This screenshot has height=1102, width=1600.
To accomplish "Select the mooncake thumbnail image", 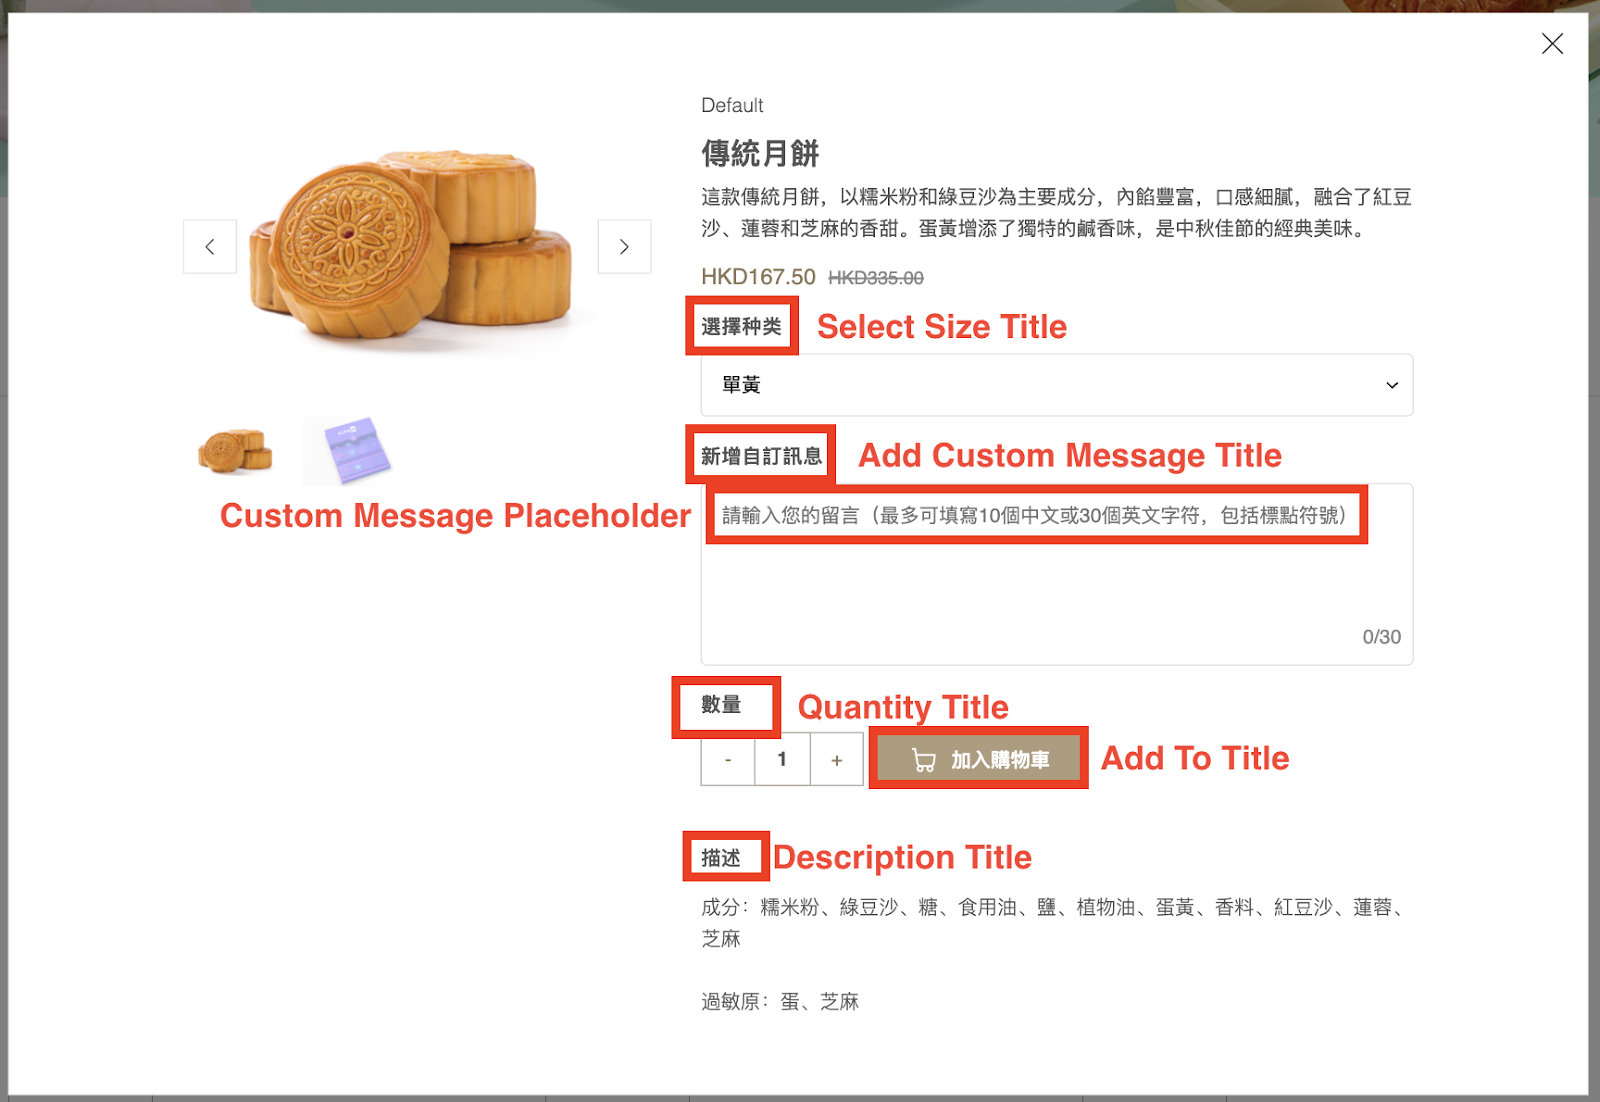I will click(x=235, y=451).
